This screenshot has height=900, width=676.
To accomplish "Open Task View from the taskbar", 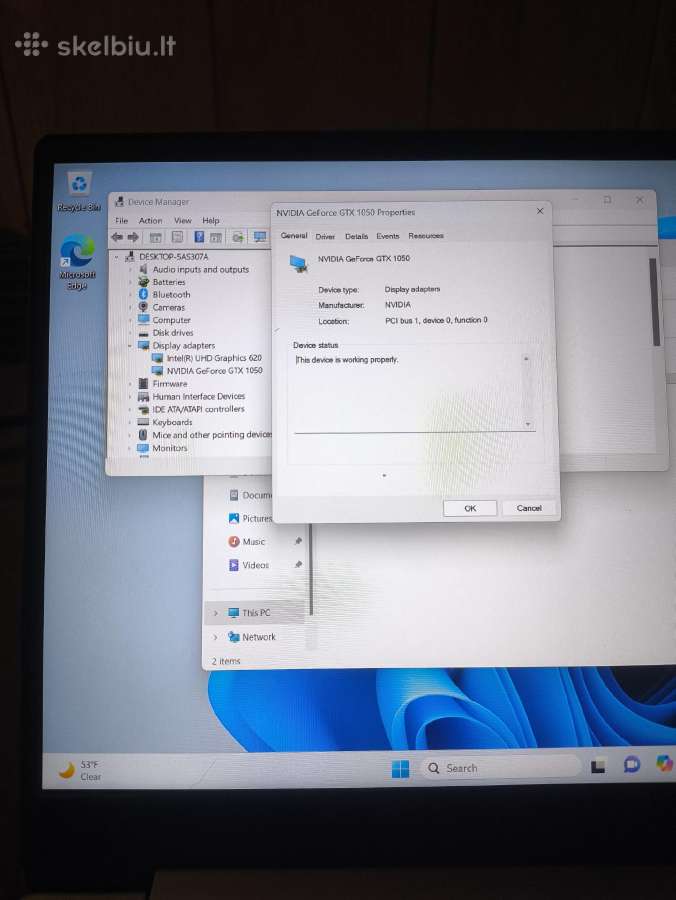I will click(598, 767).
